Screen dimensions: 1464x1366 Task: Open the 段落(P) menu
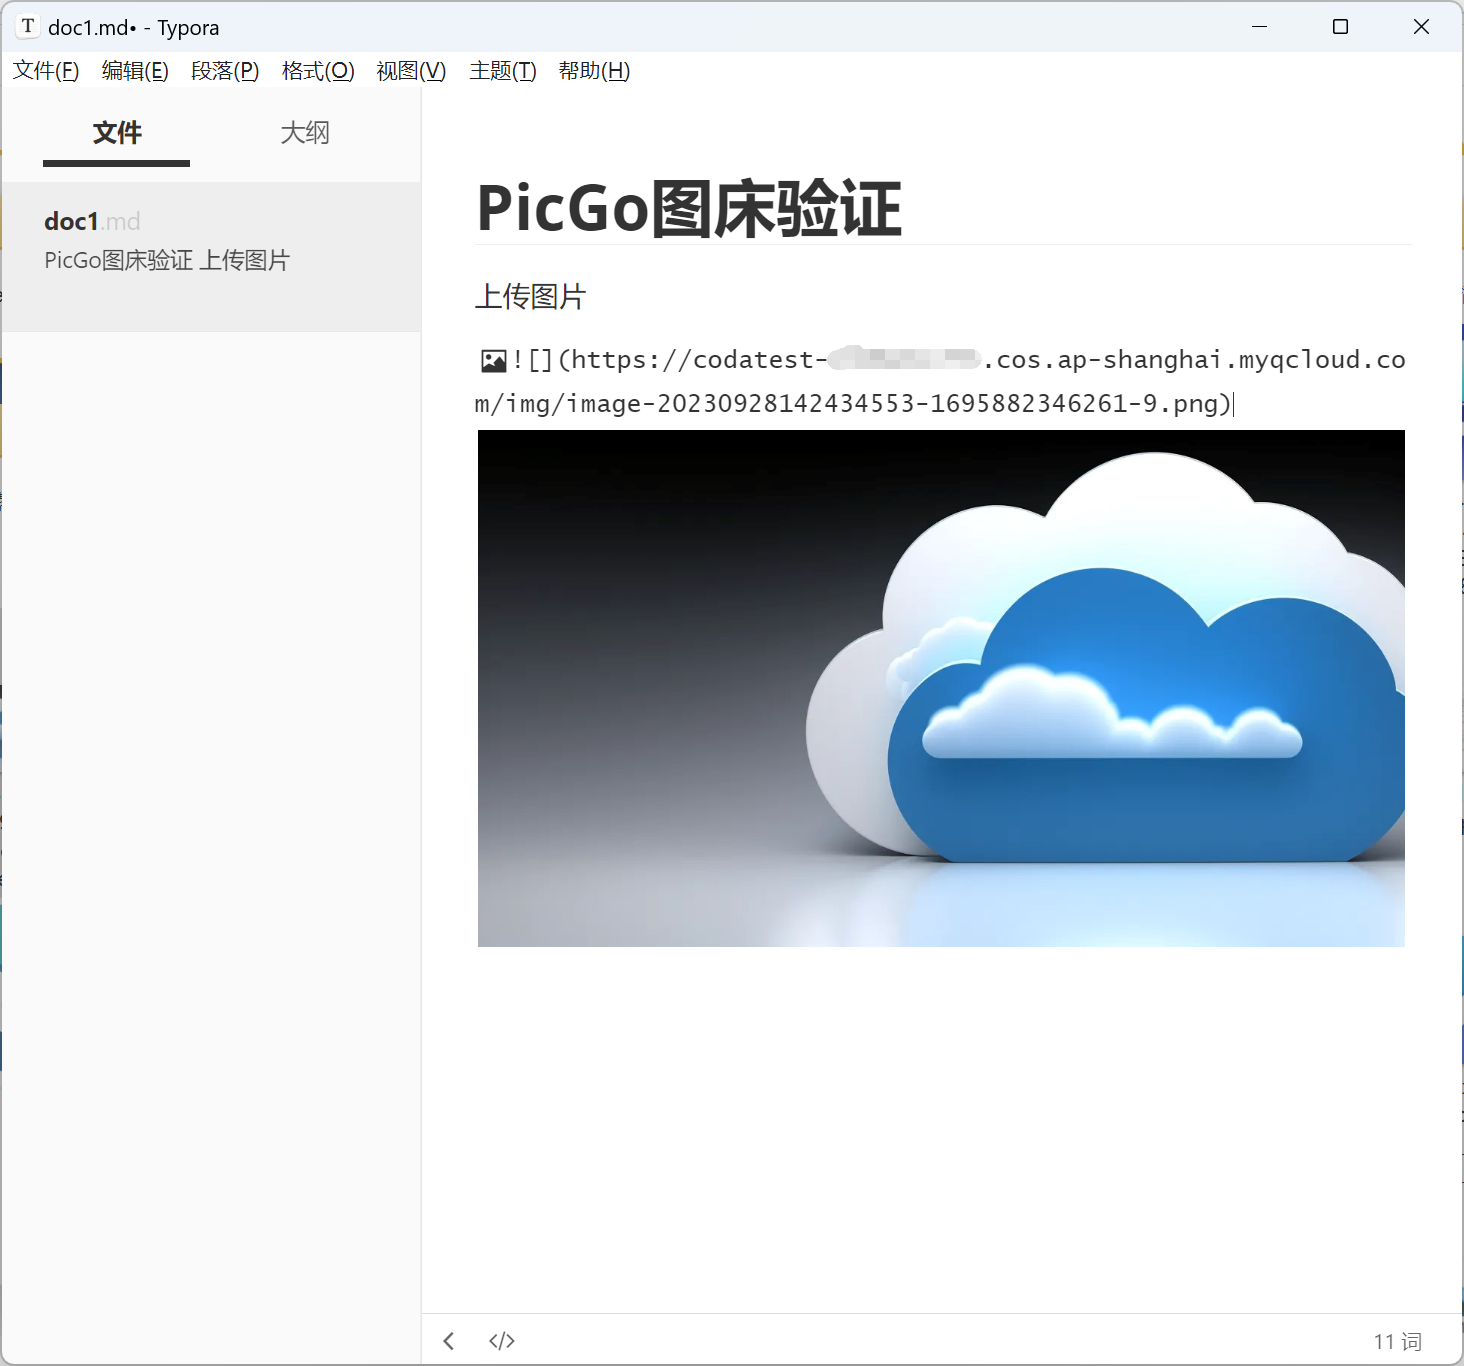coord(225,71)
